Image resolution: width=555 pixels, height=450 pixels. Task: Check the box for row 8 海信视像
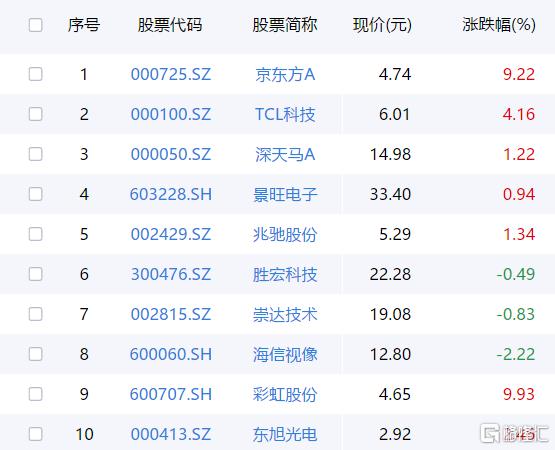pos(35,354)
